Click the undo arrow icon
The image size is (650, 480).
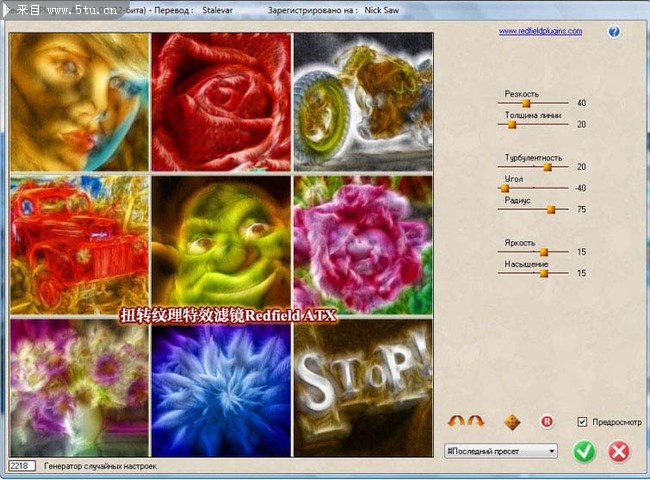pyautogui.click(x=454, y=422)
